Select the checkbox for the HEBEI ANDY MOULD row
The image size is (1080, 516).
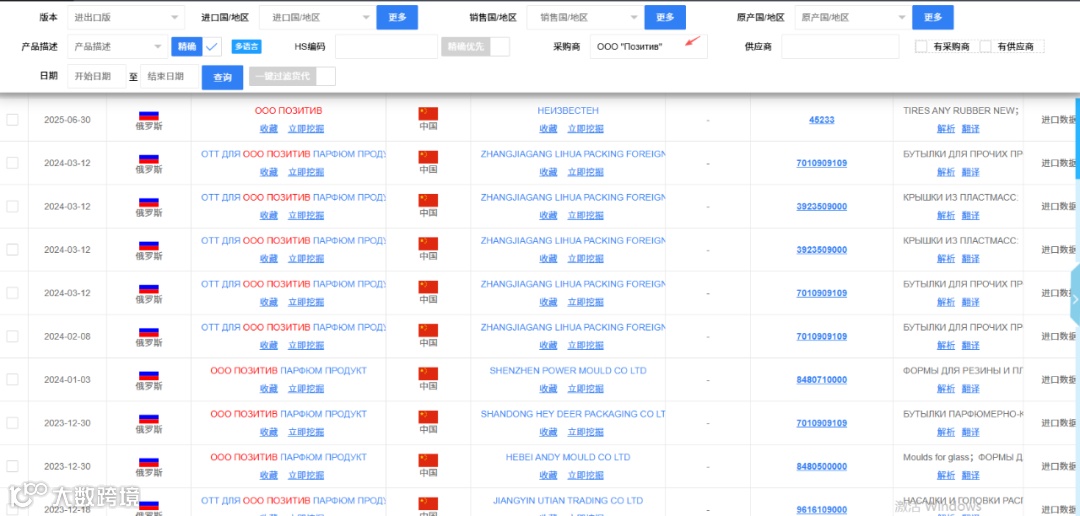[12, 466]
